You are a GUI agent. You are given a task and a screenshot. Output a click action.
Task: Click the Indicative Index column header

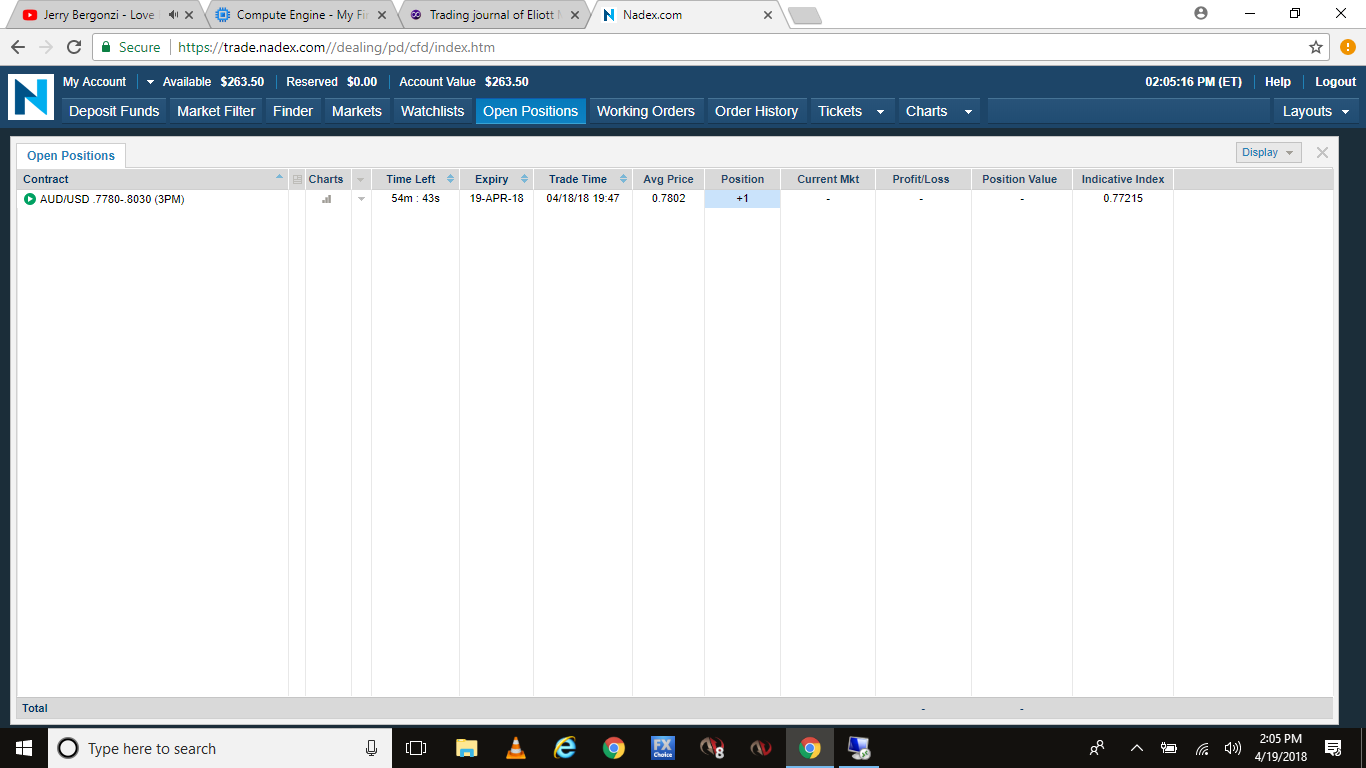pyautogui.click(x=1123, y=179)
